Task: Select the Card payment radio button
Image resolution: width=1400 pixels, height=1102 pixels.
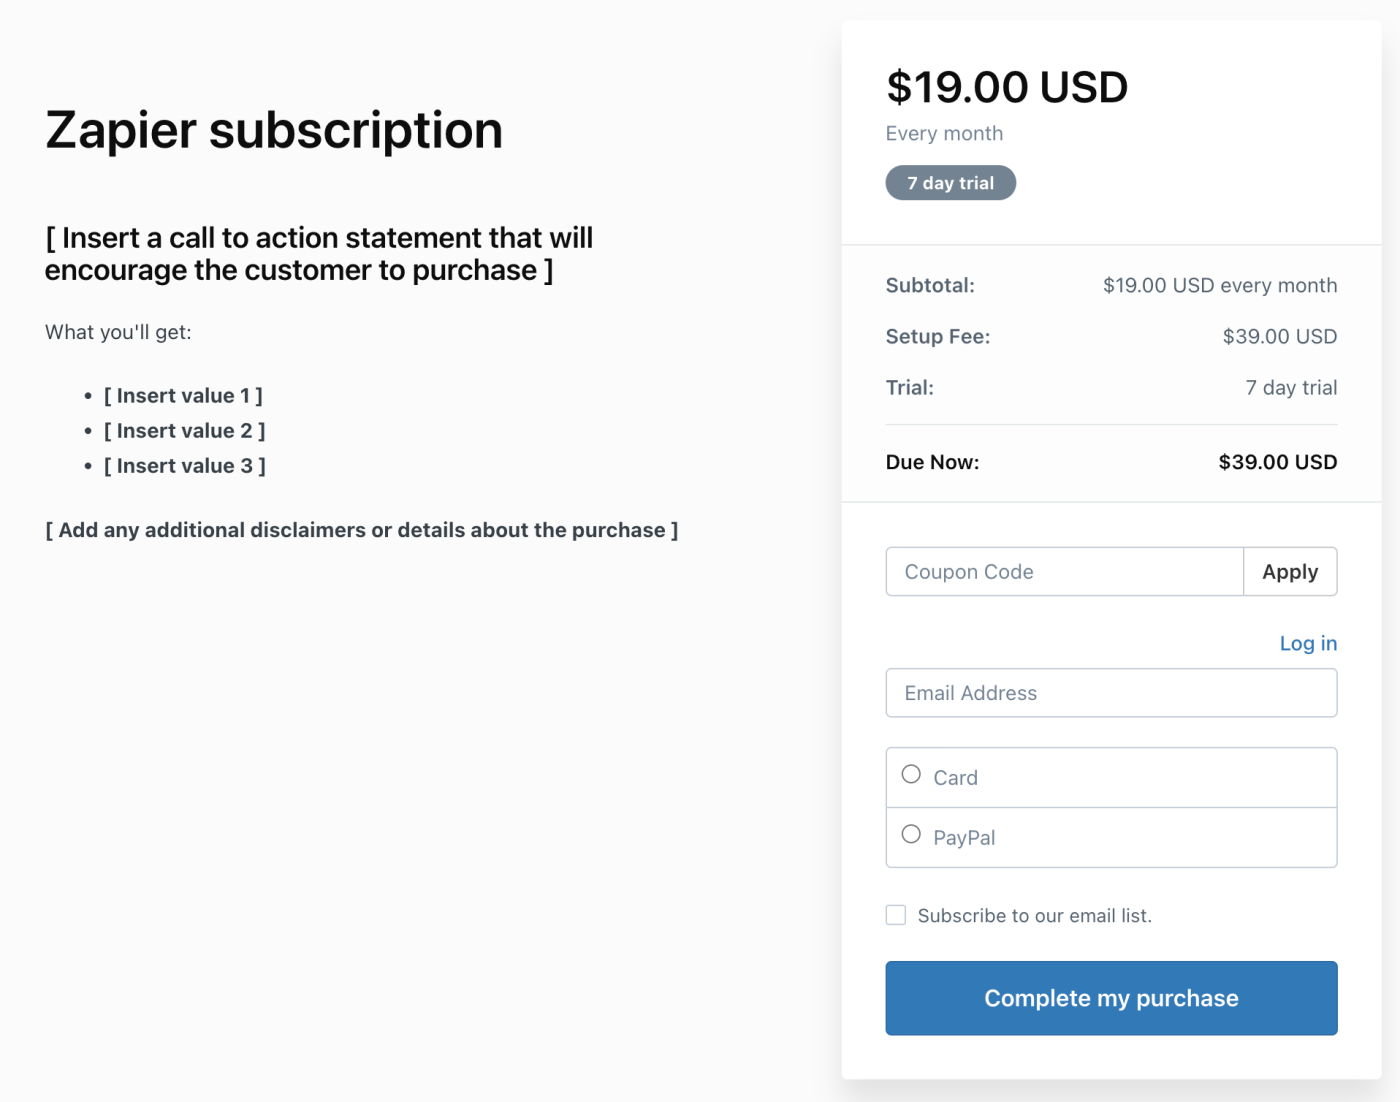Action: pos(911,775)
